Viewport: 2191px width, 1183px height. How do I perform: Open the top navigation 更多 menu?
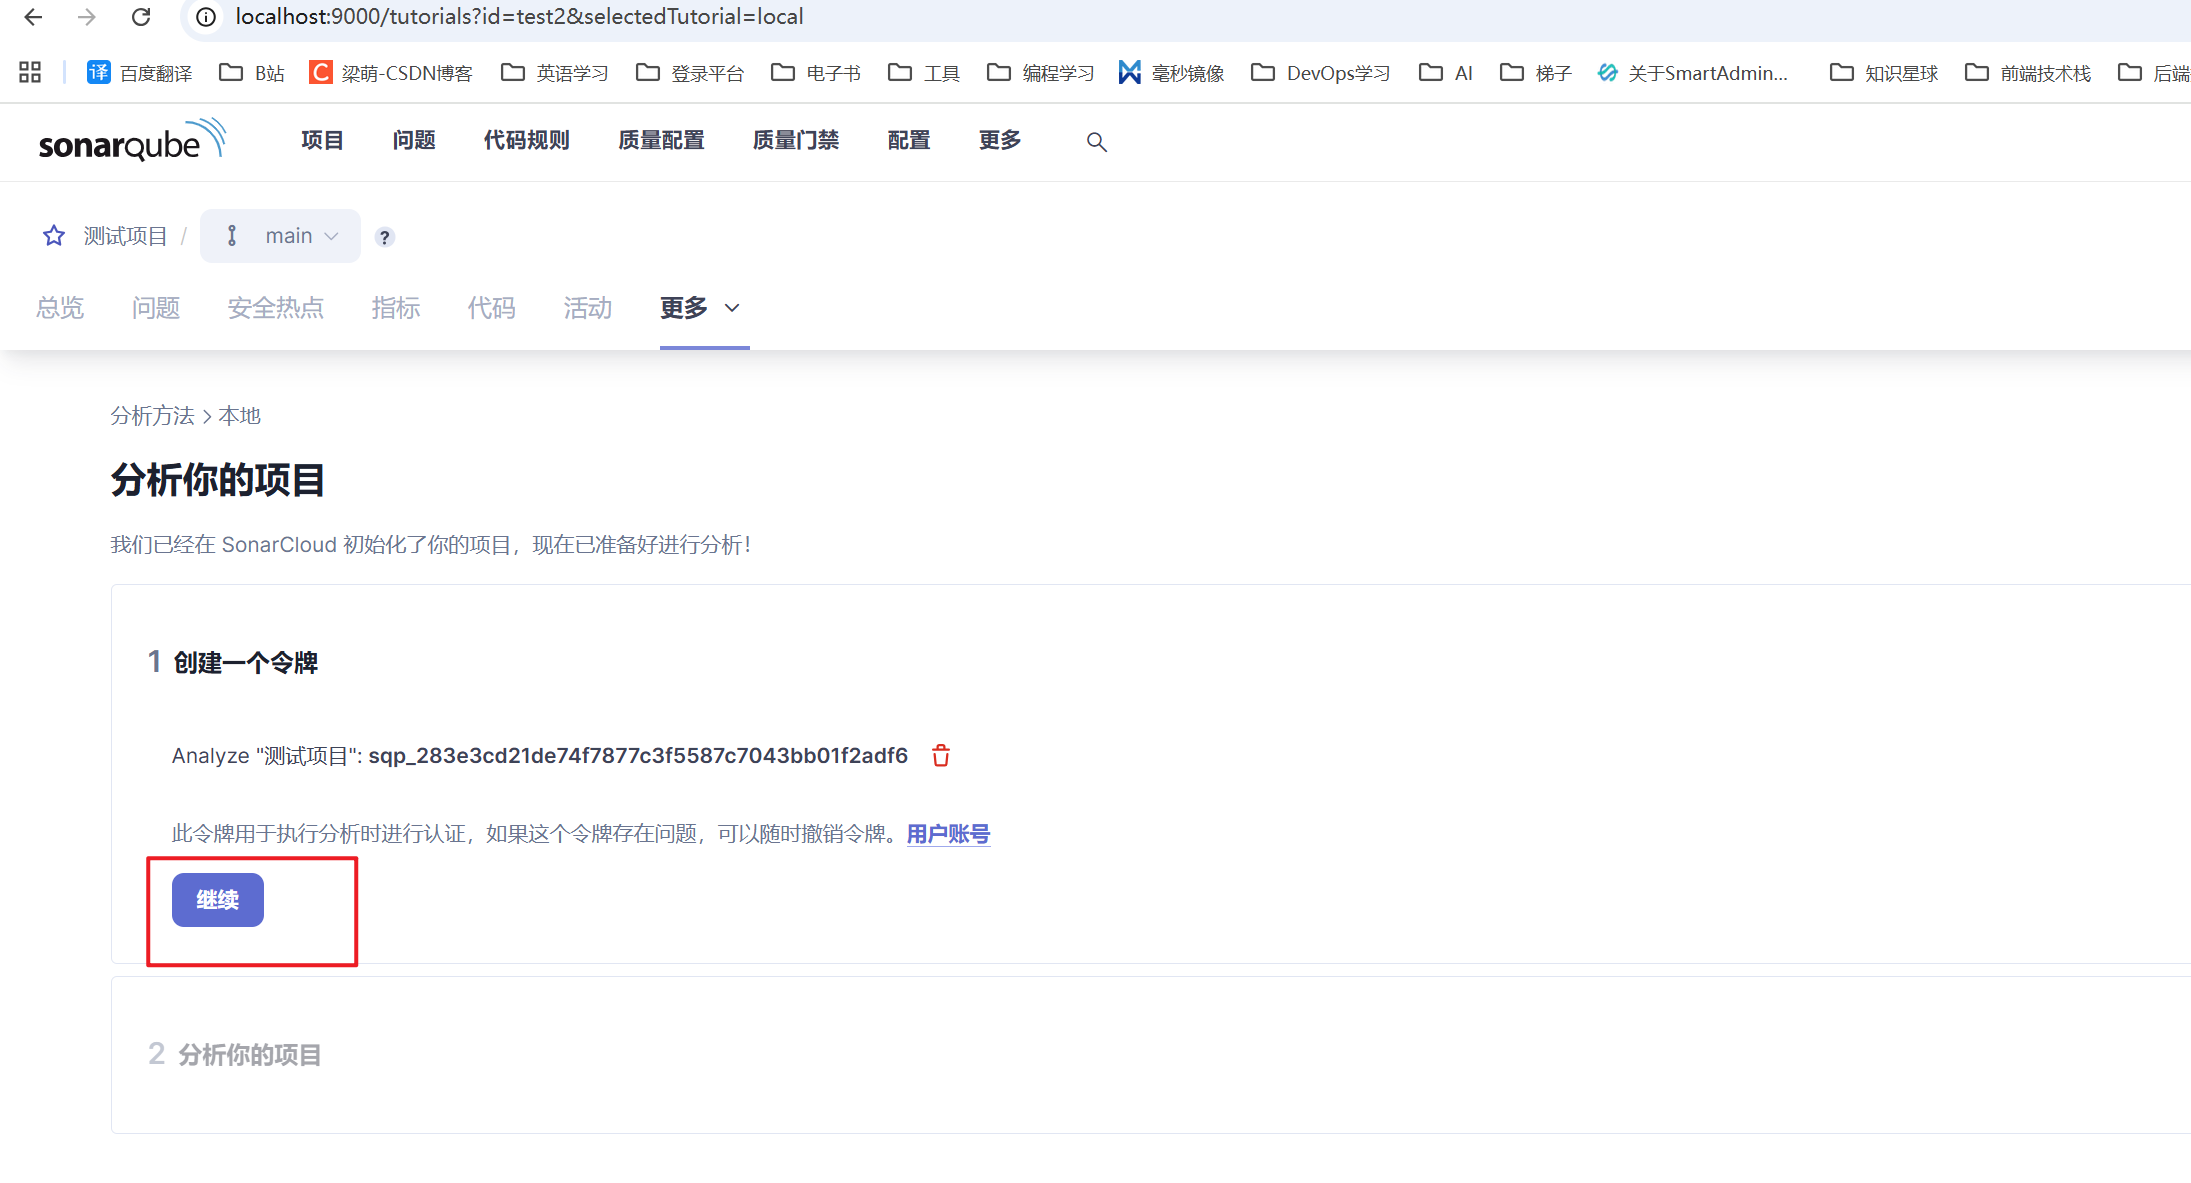(x=1000, y=140)
